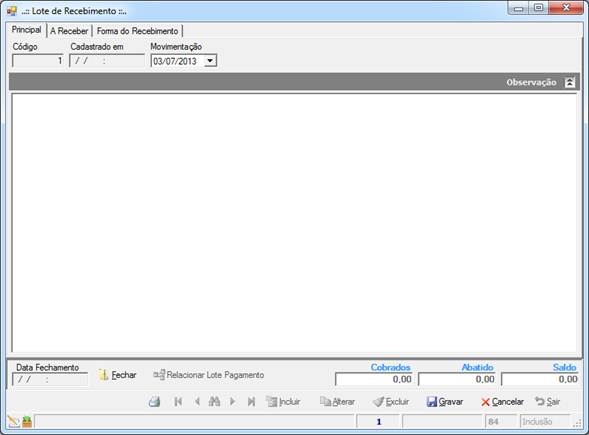Click the Data Fechamento field
Screen dimensions: 589x435
point(50,379)
